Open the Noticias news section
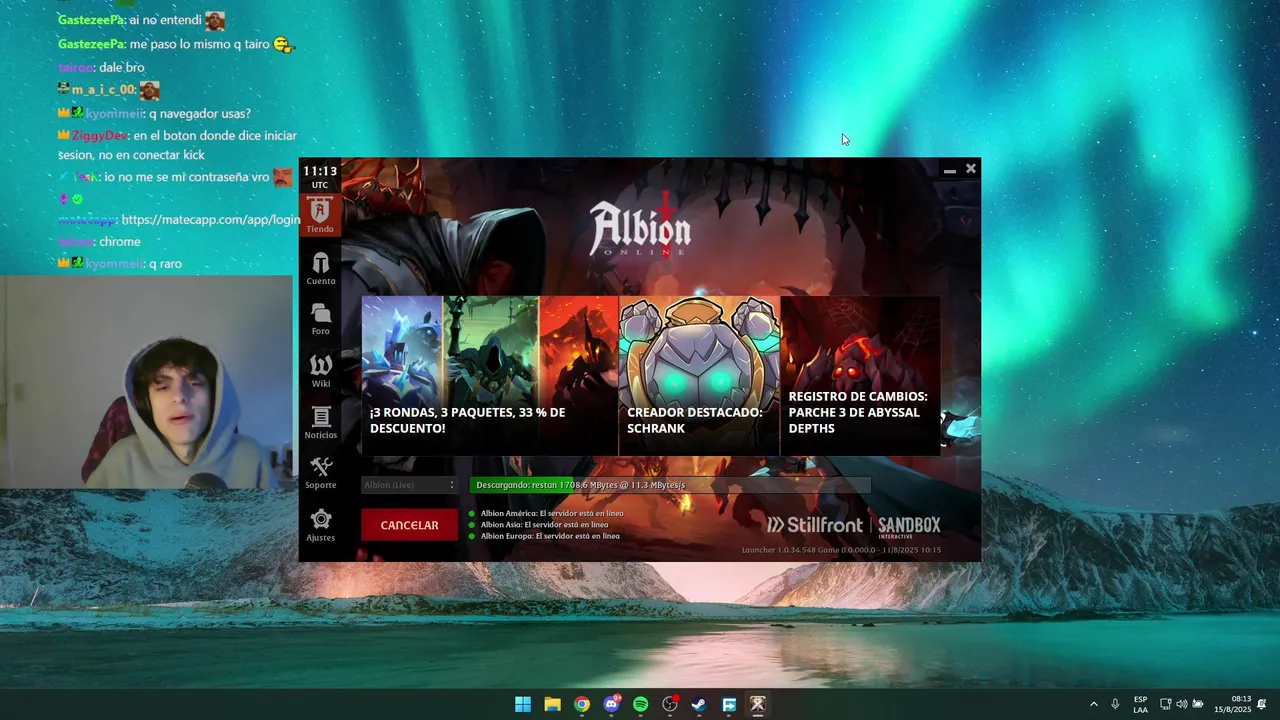 320,424
